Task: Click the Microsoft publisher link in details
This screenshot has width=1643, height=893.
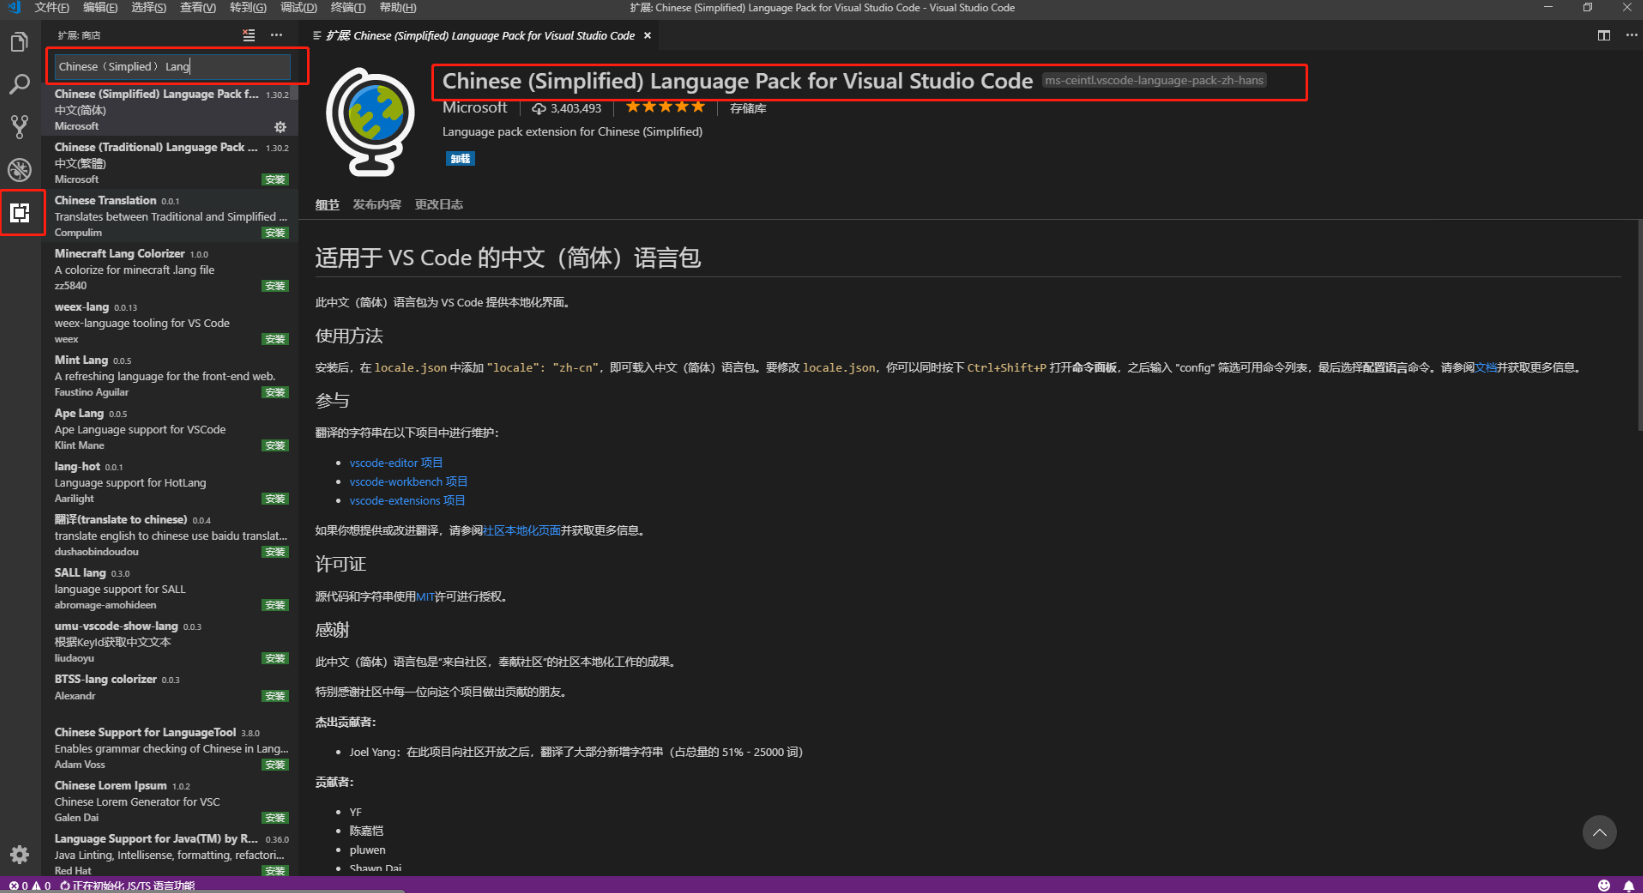Action: [475, 108]
